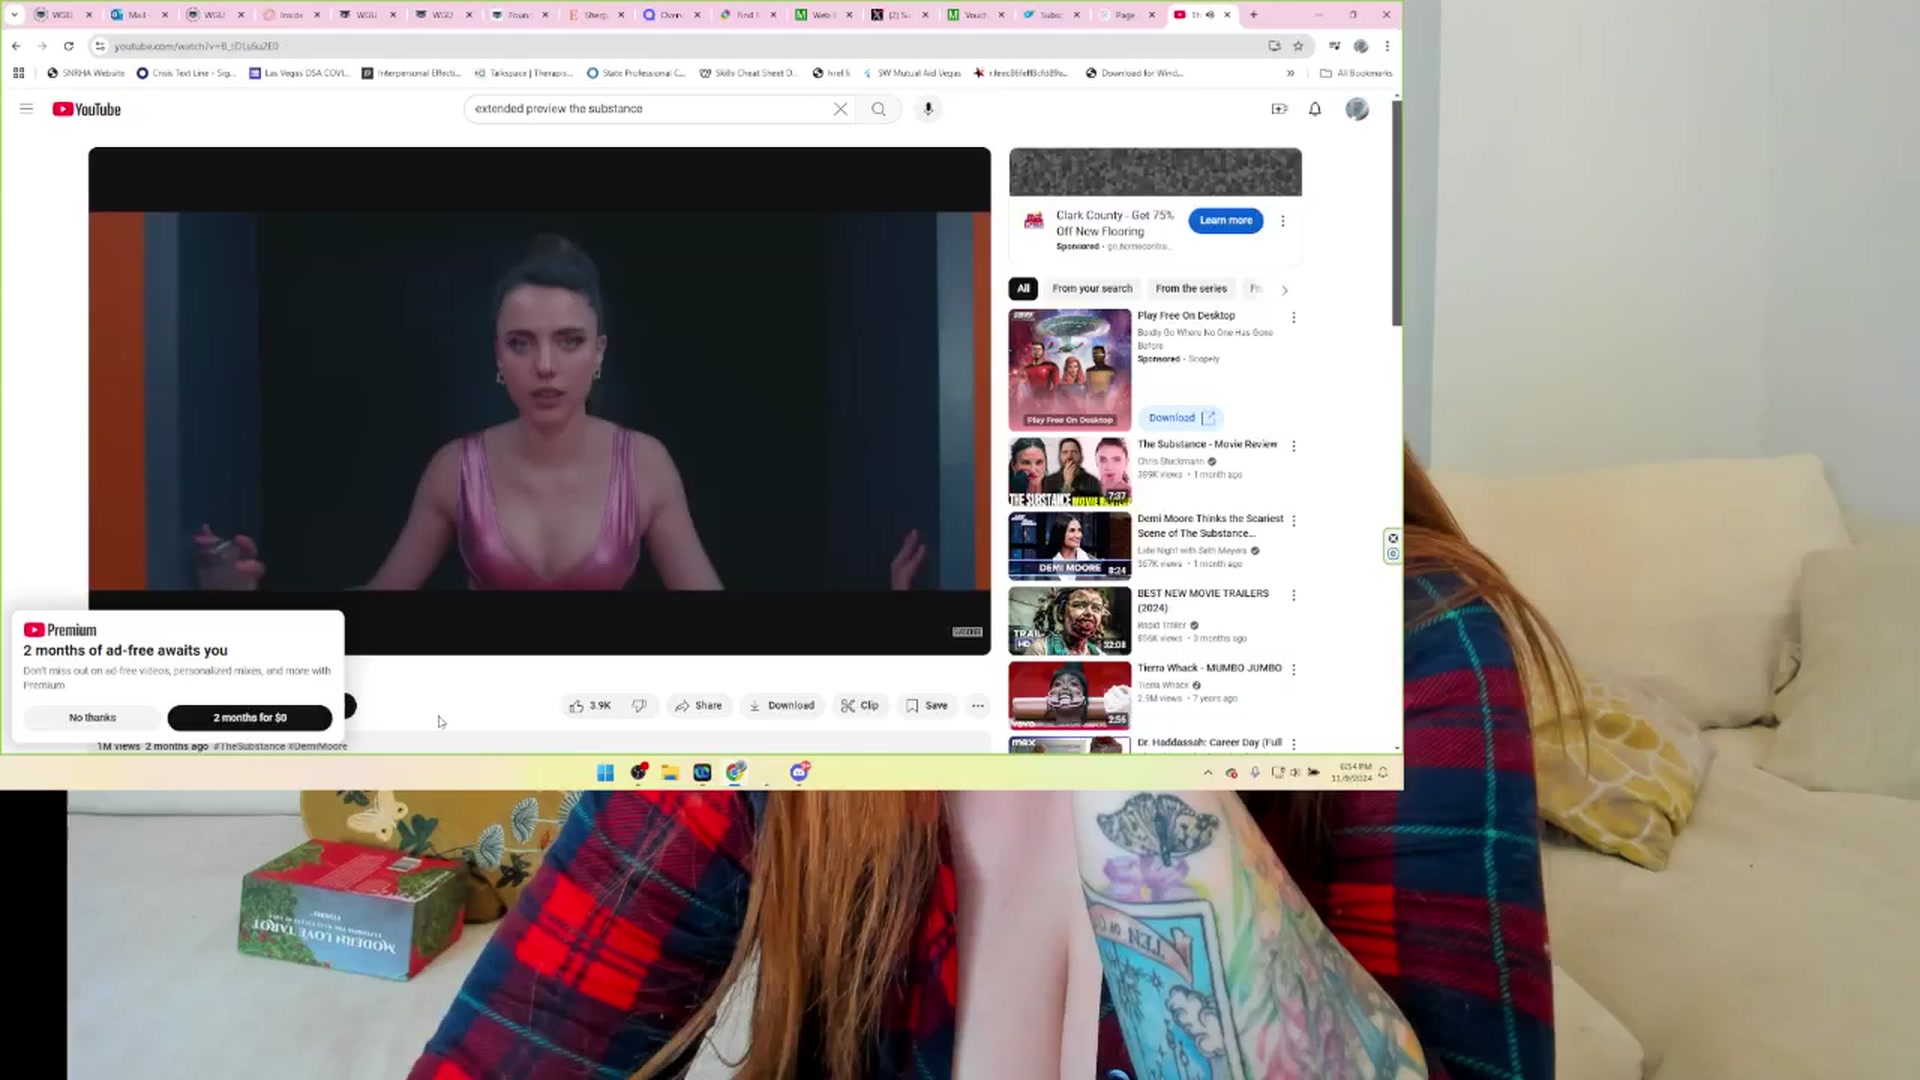
Task: Open the taskbar volume icon
Action: (x=1295, y=772)
